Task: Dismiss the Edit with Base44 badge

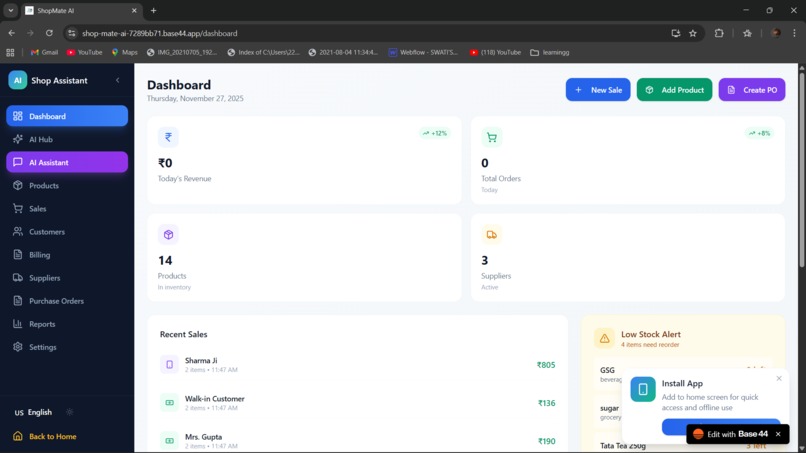Action: (778, 434)
